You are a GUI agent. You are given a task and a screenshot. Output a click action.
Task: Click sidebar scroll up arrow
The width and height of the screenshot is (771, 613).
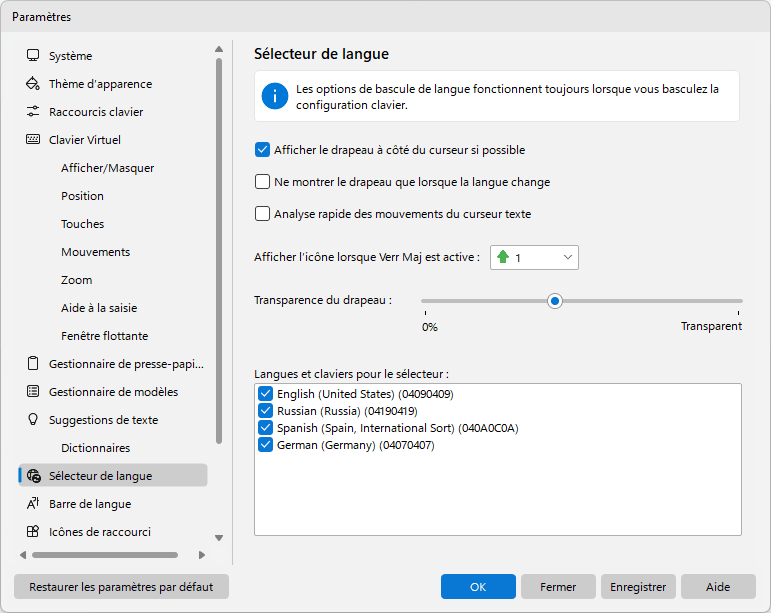pos(219,49)
